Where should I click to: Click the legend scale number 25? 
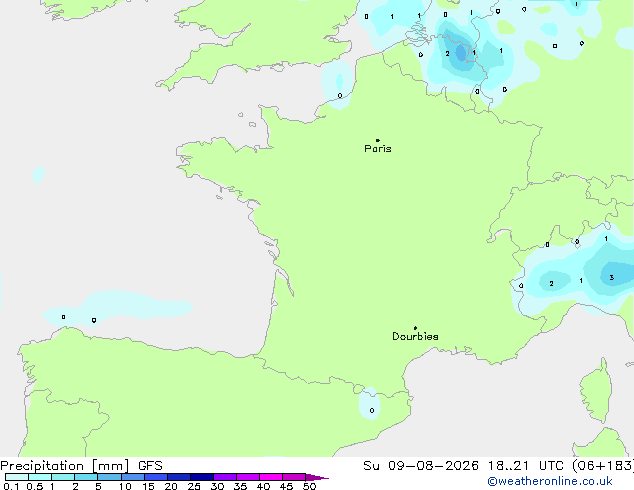[x=194, y=486]
